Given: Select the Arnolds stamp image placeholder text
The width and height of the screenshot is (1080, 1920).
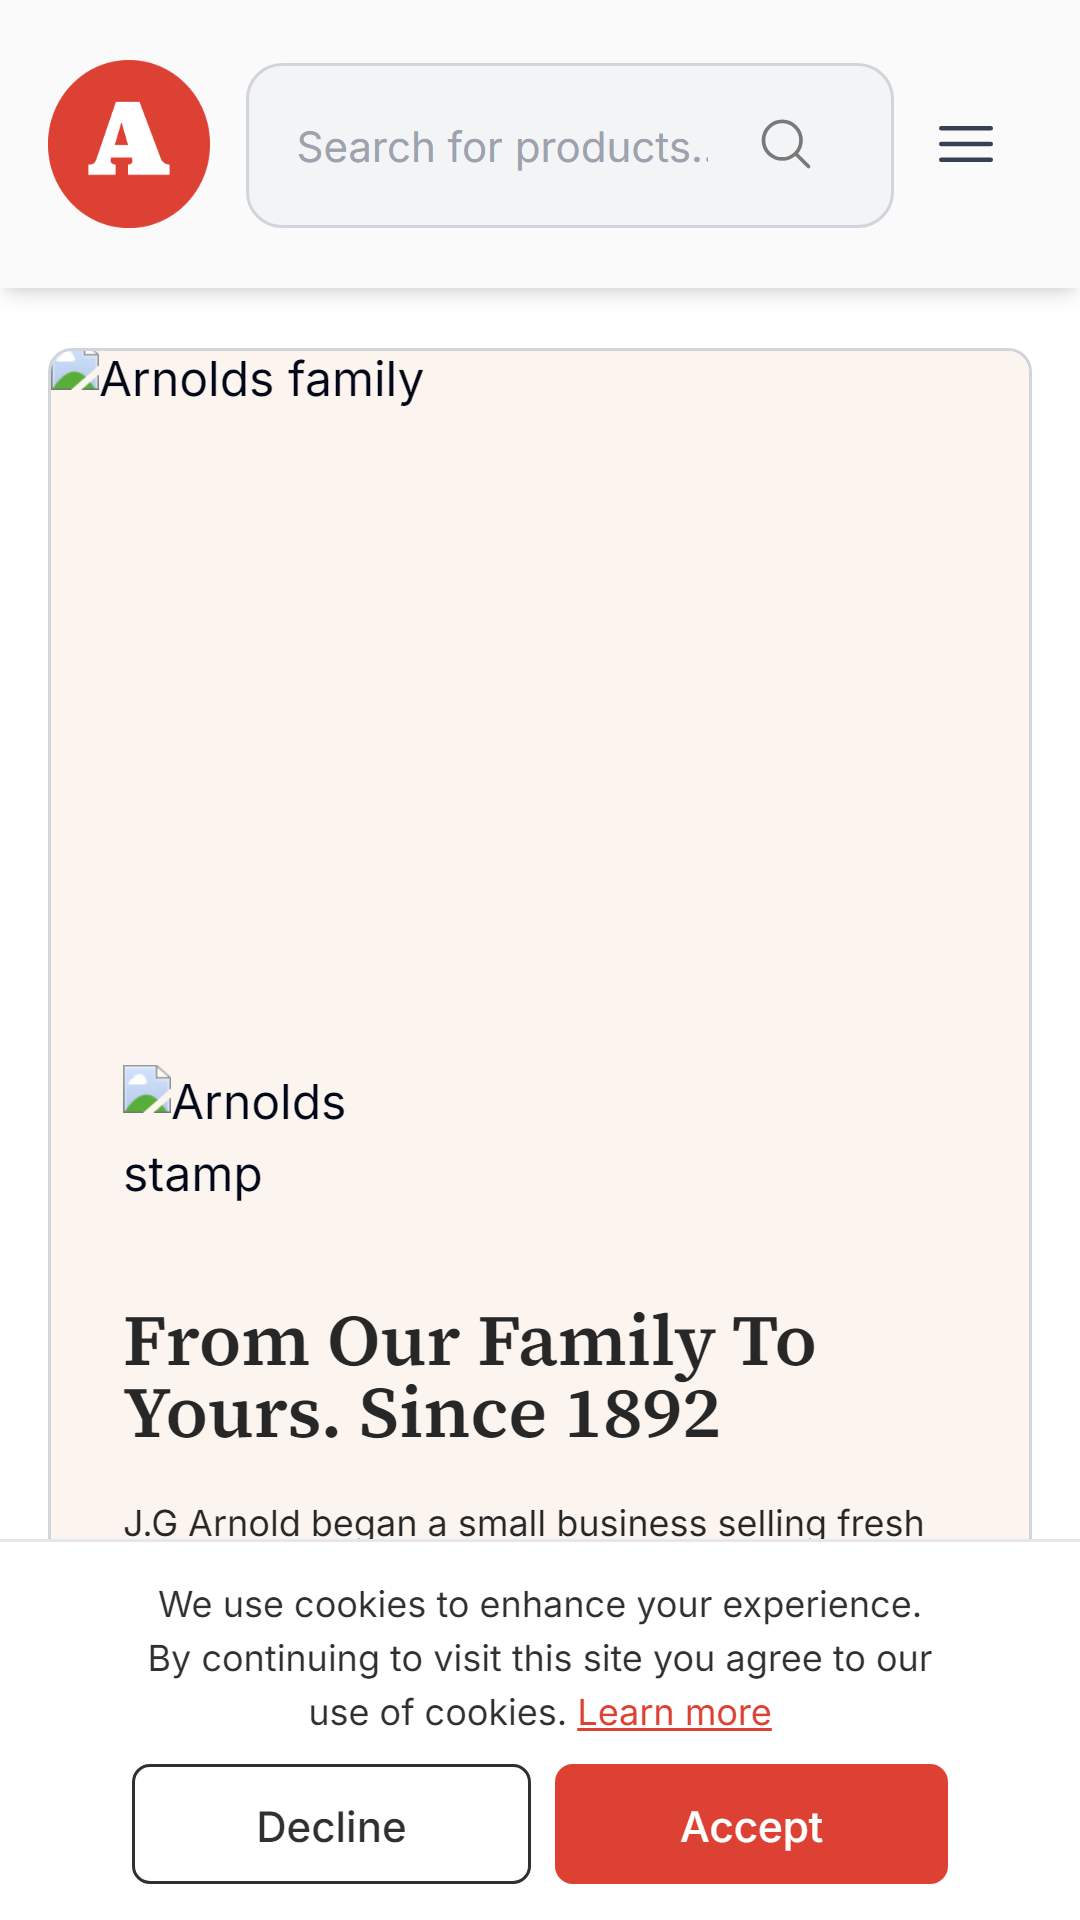Looking at the screenshot, I should 235,1138.
